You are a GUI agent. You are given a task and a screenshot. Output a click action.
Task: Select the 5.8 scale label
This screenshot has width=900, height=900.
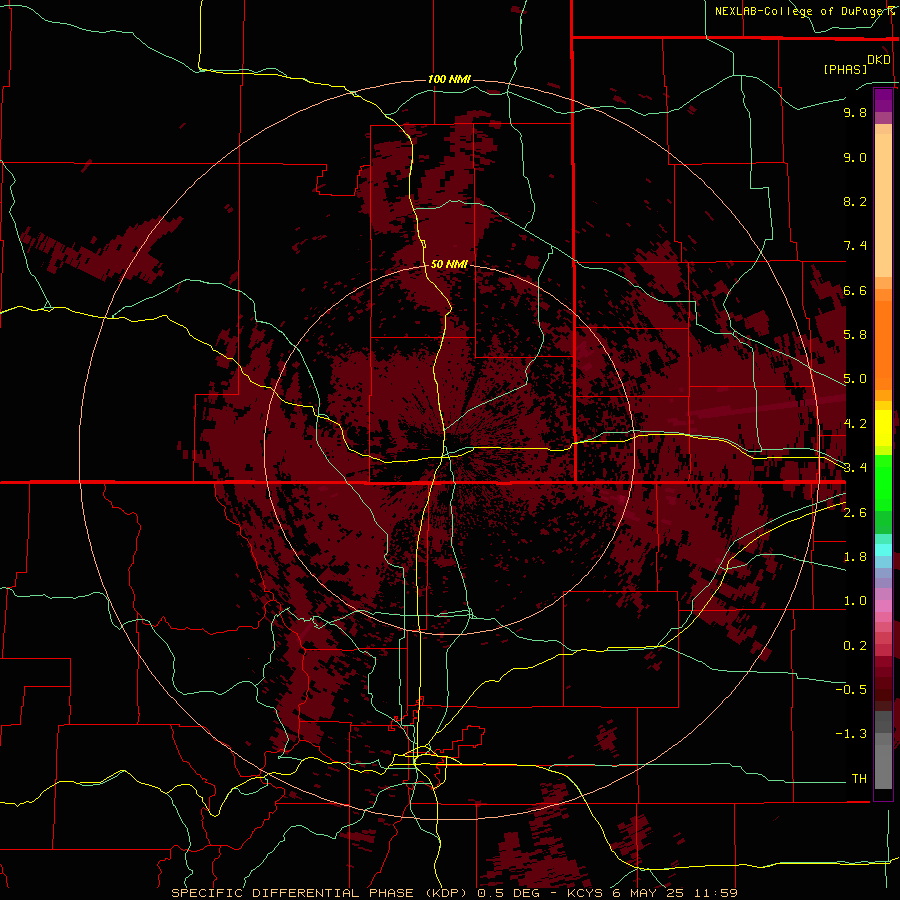(855, 335)
